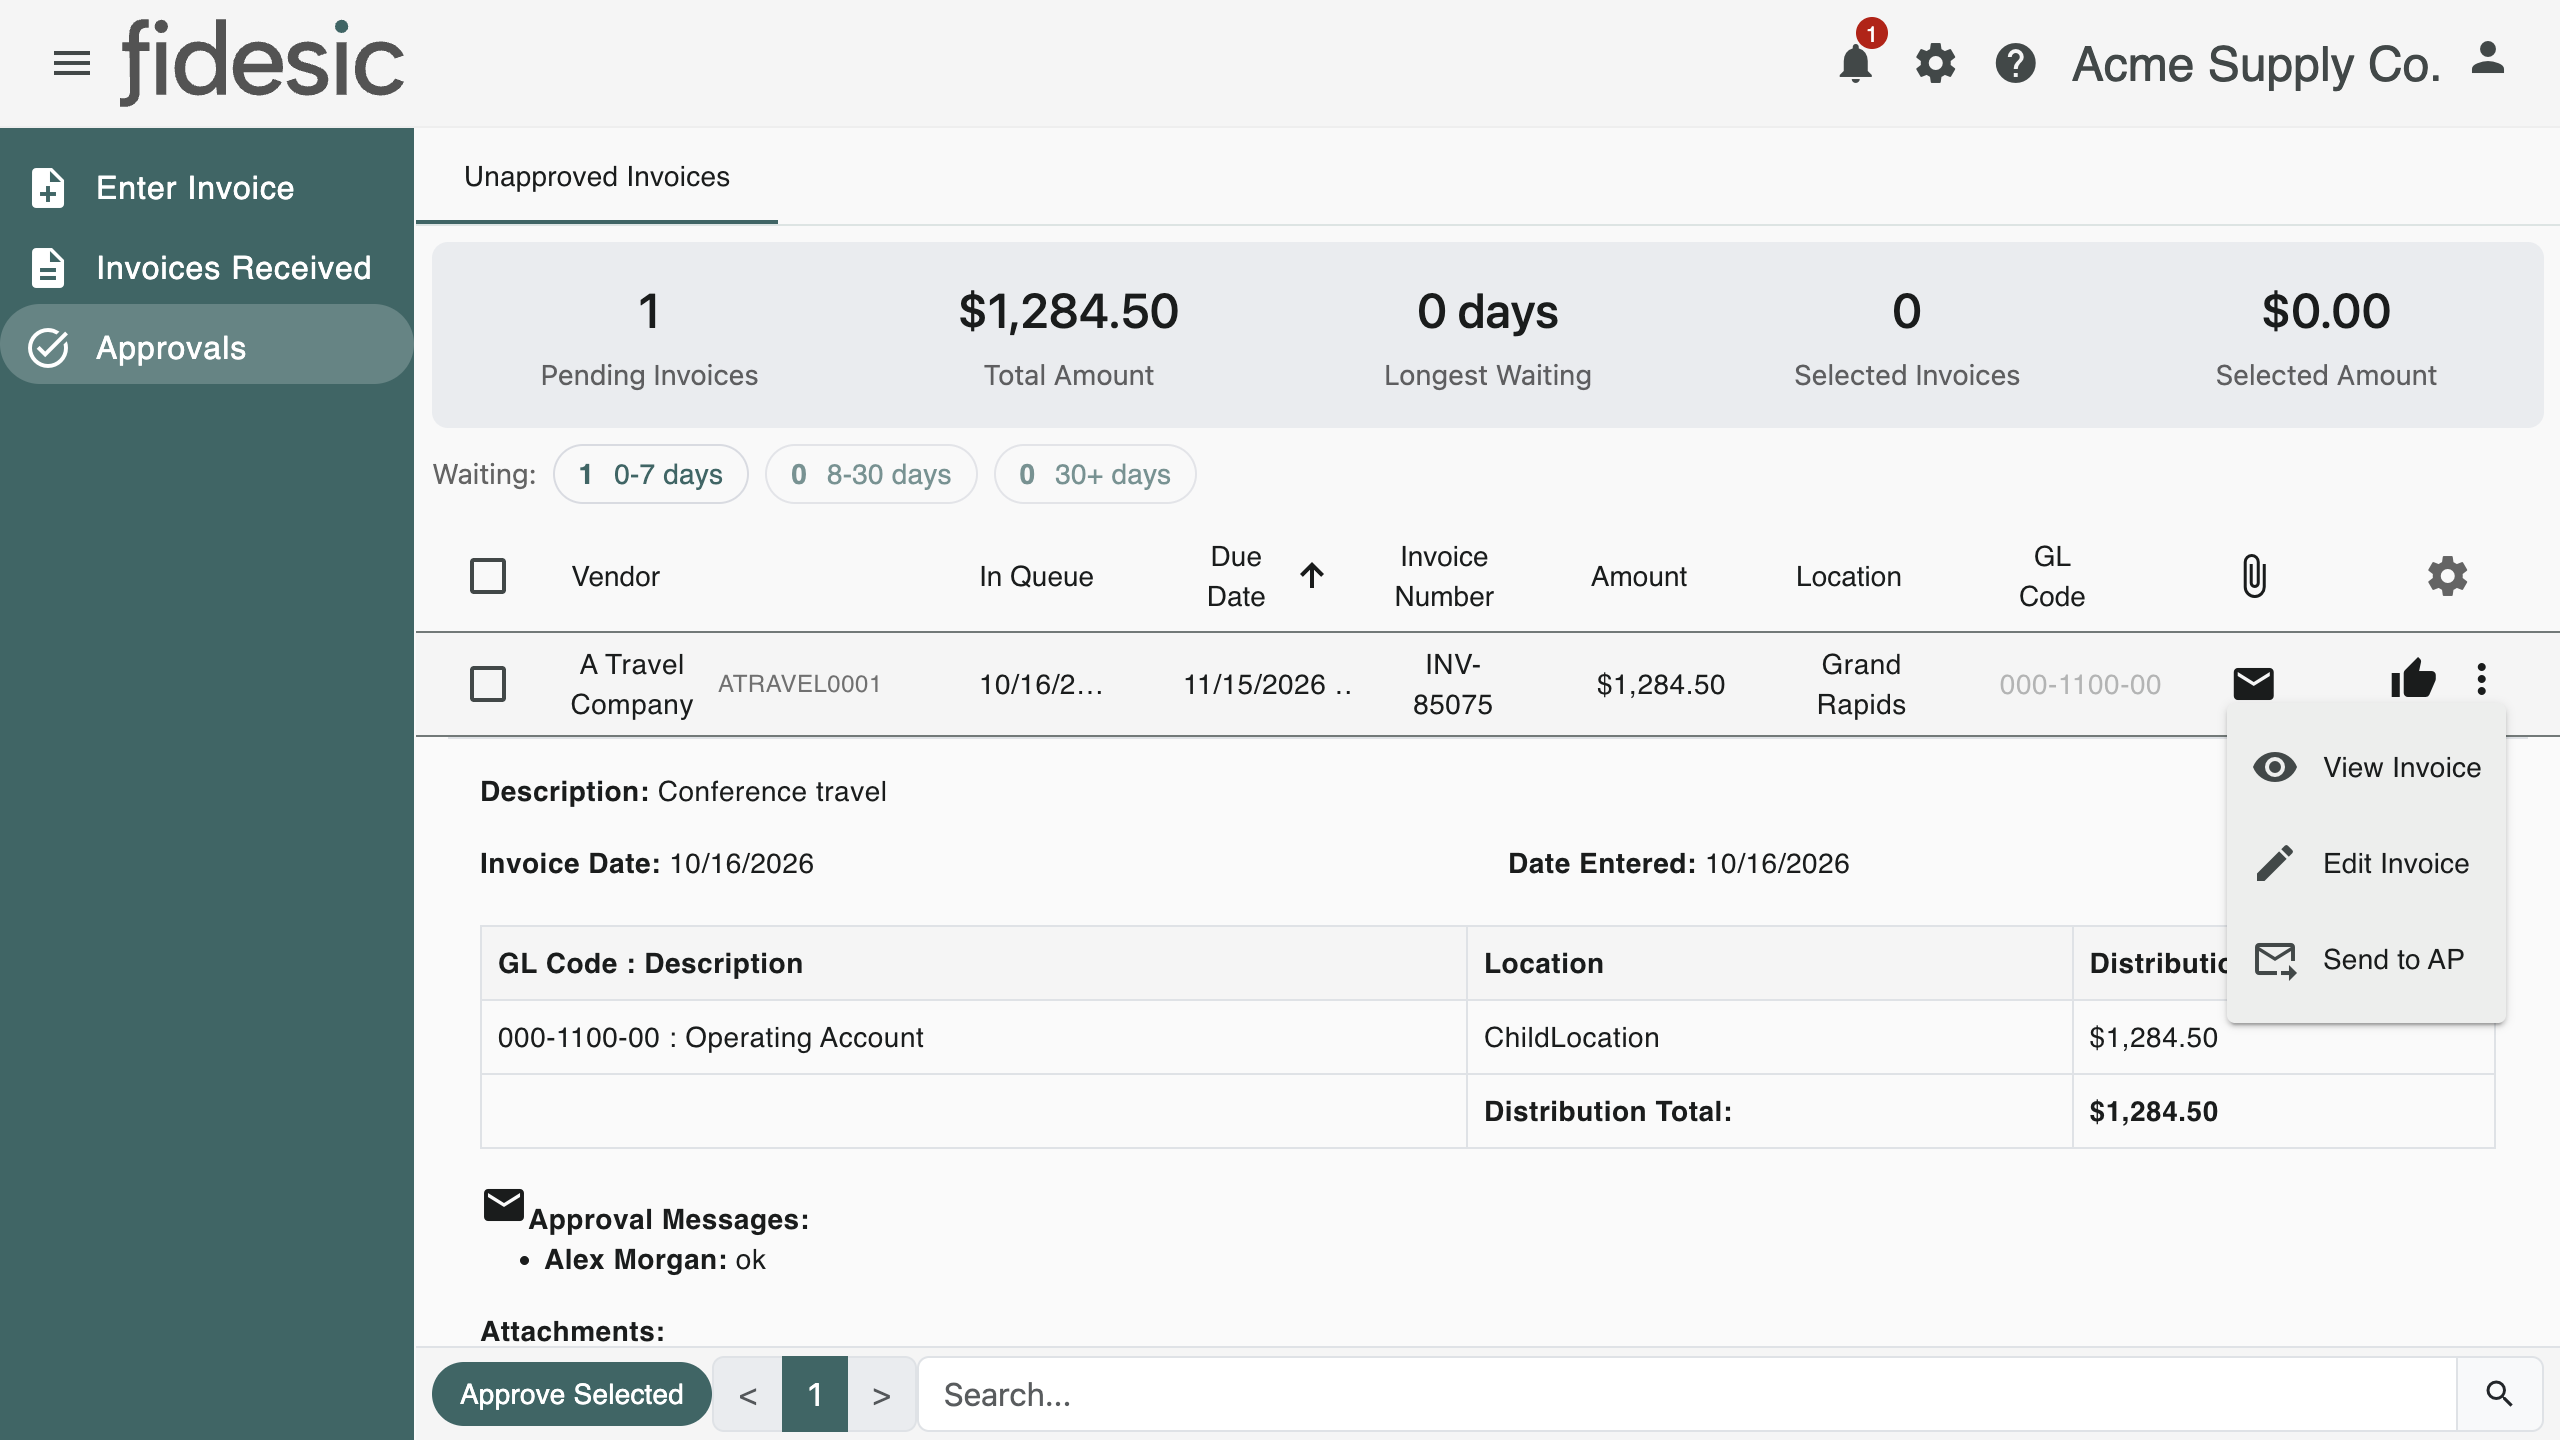This screenshot has height=1440, width=2560.
Task: Open the settings gear in the header
Action: [x=1935, y=64]
